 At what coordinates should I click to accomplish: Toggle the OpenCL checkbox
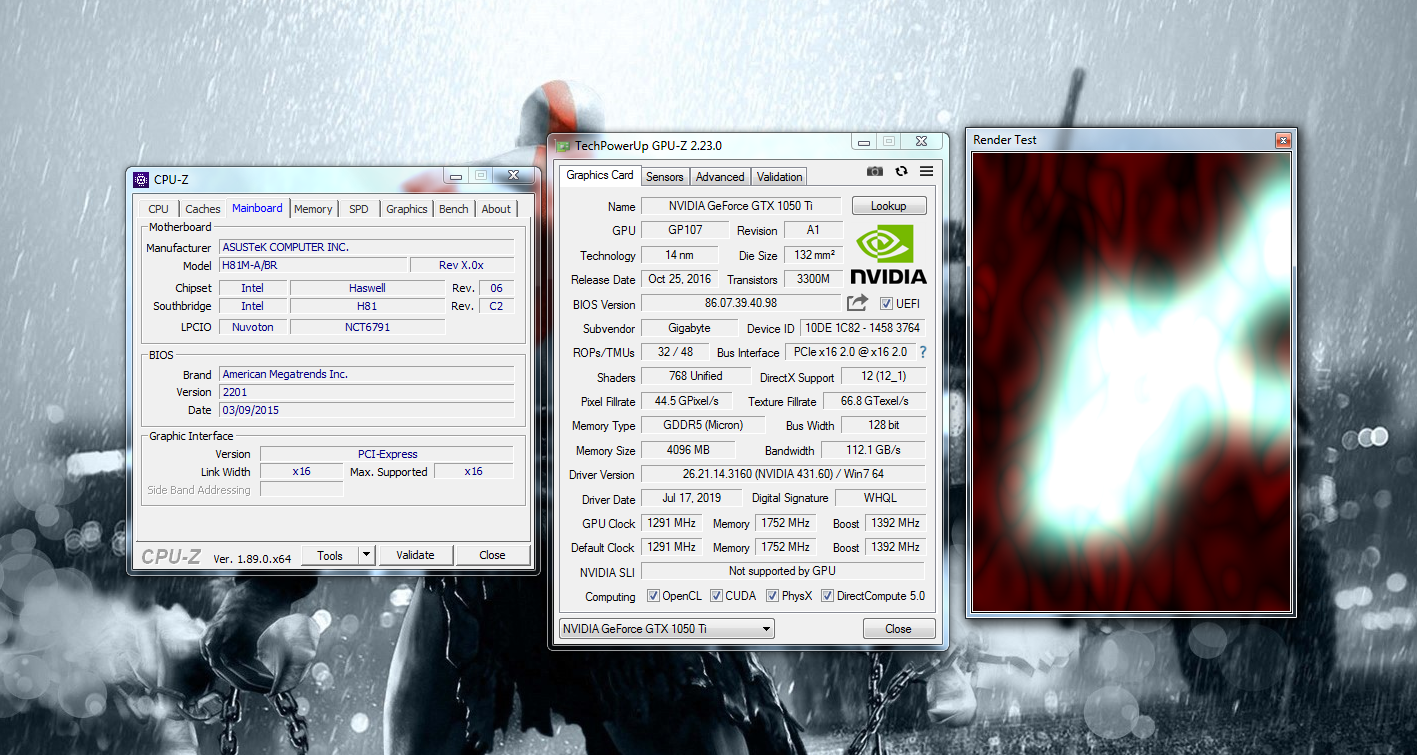[653, 596]
